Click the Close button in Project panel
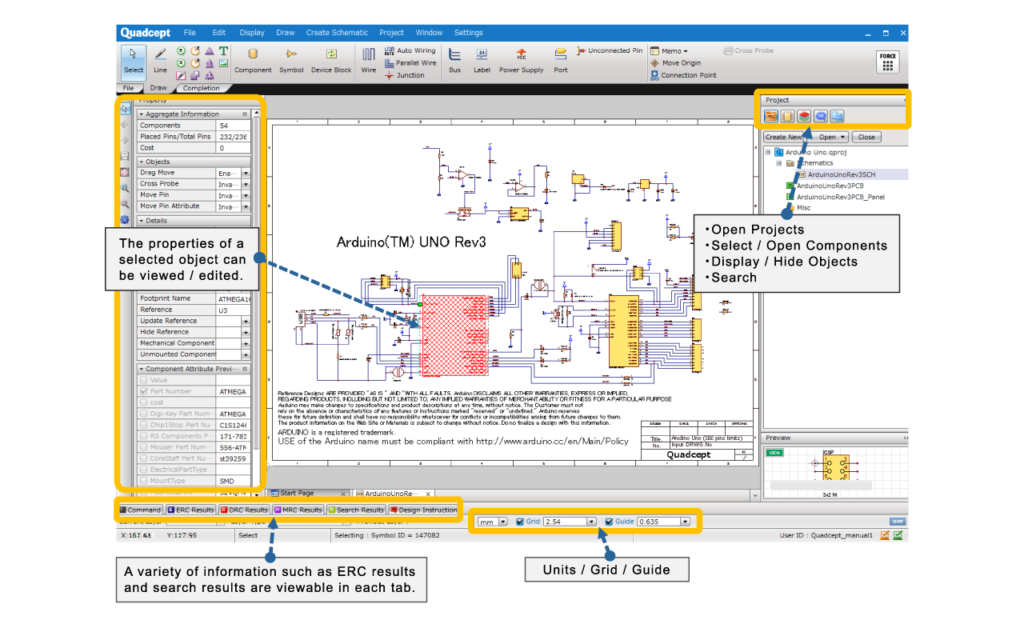 tap(866, 137)
